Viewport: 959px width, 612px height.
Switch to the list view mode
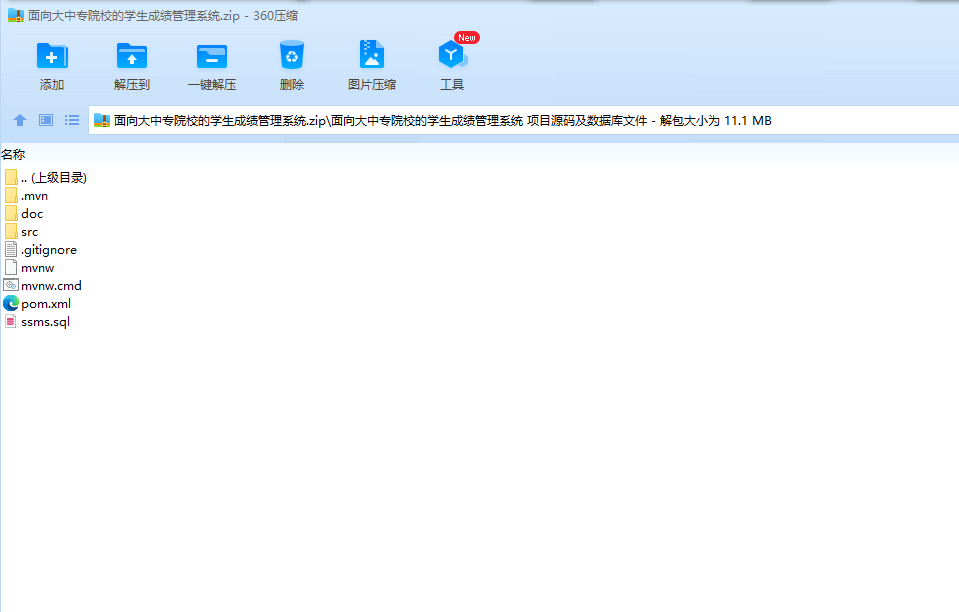click(72, 120)
